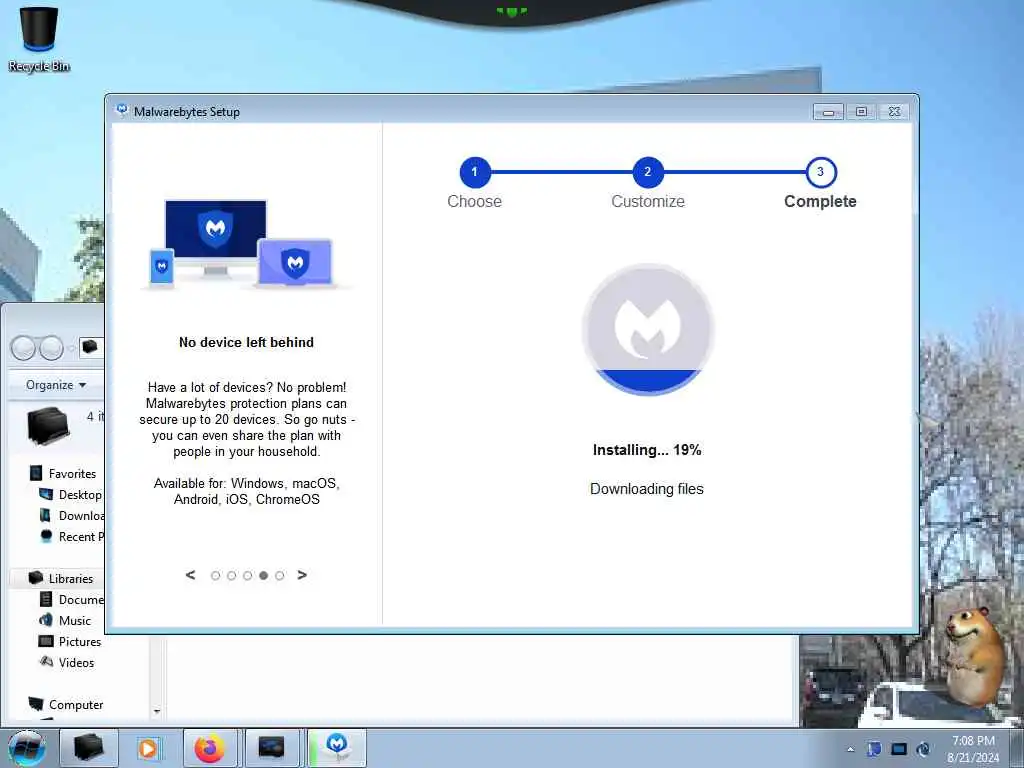The image size is (1024, 768).
Task: Select Libraries in Explorer sidebar
Action: pyautogui.click(x=61, y=579)
